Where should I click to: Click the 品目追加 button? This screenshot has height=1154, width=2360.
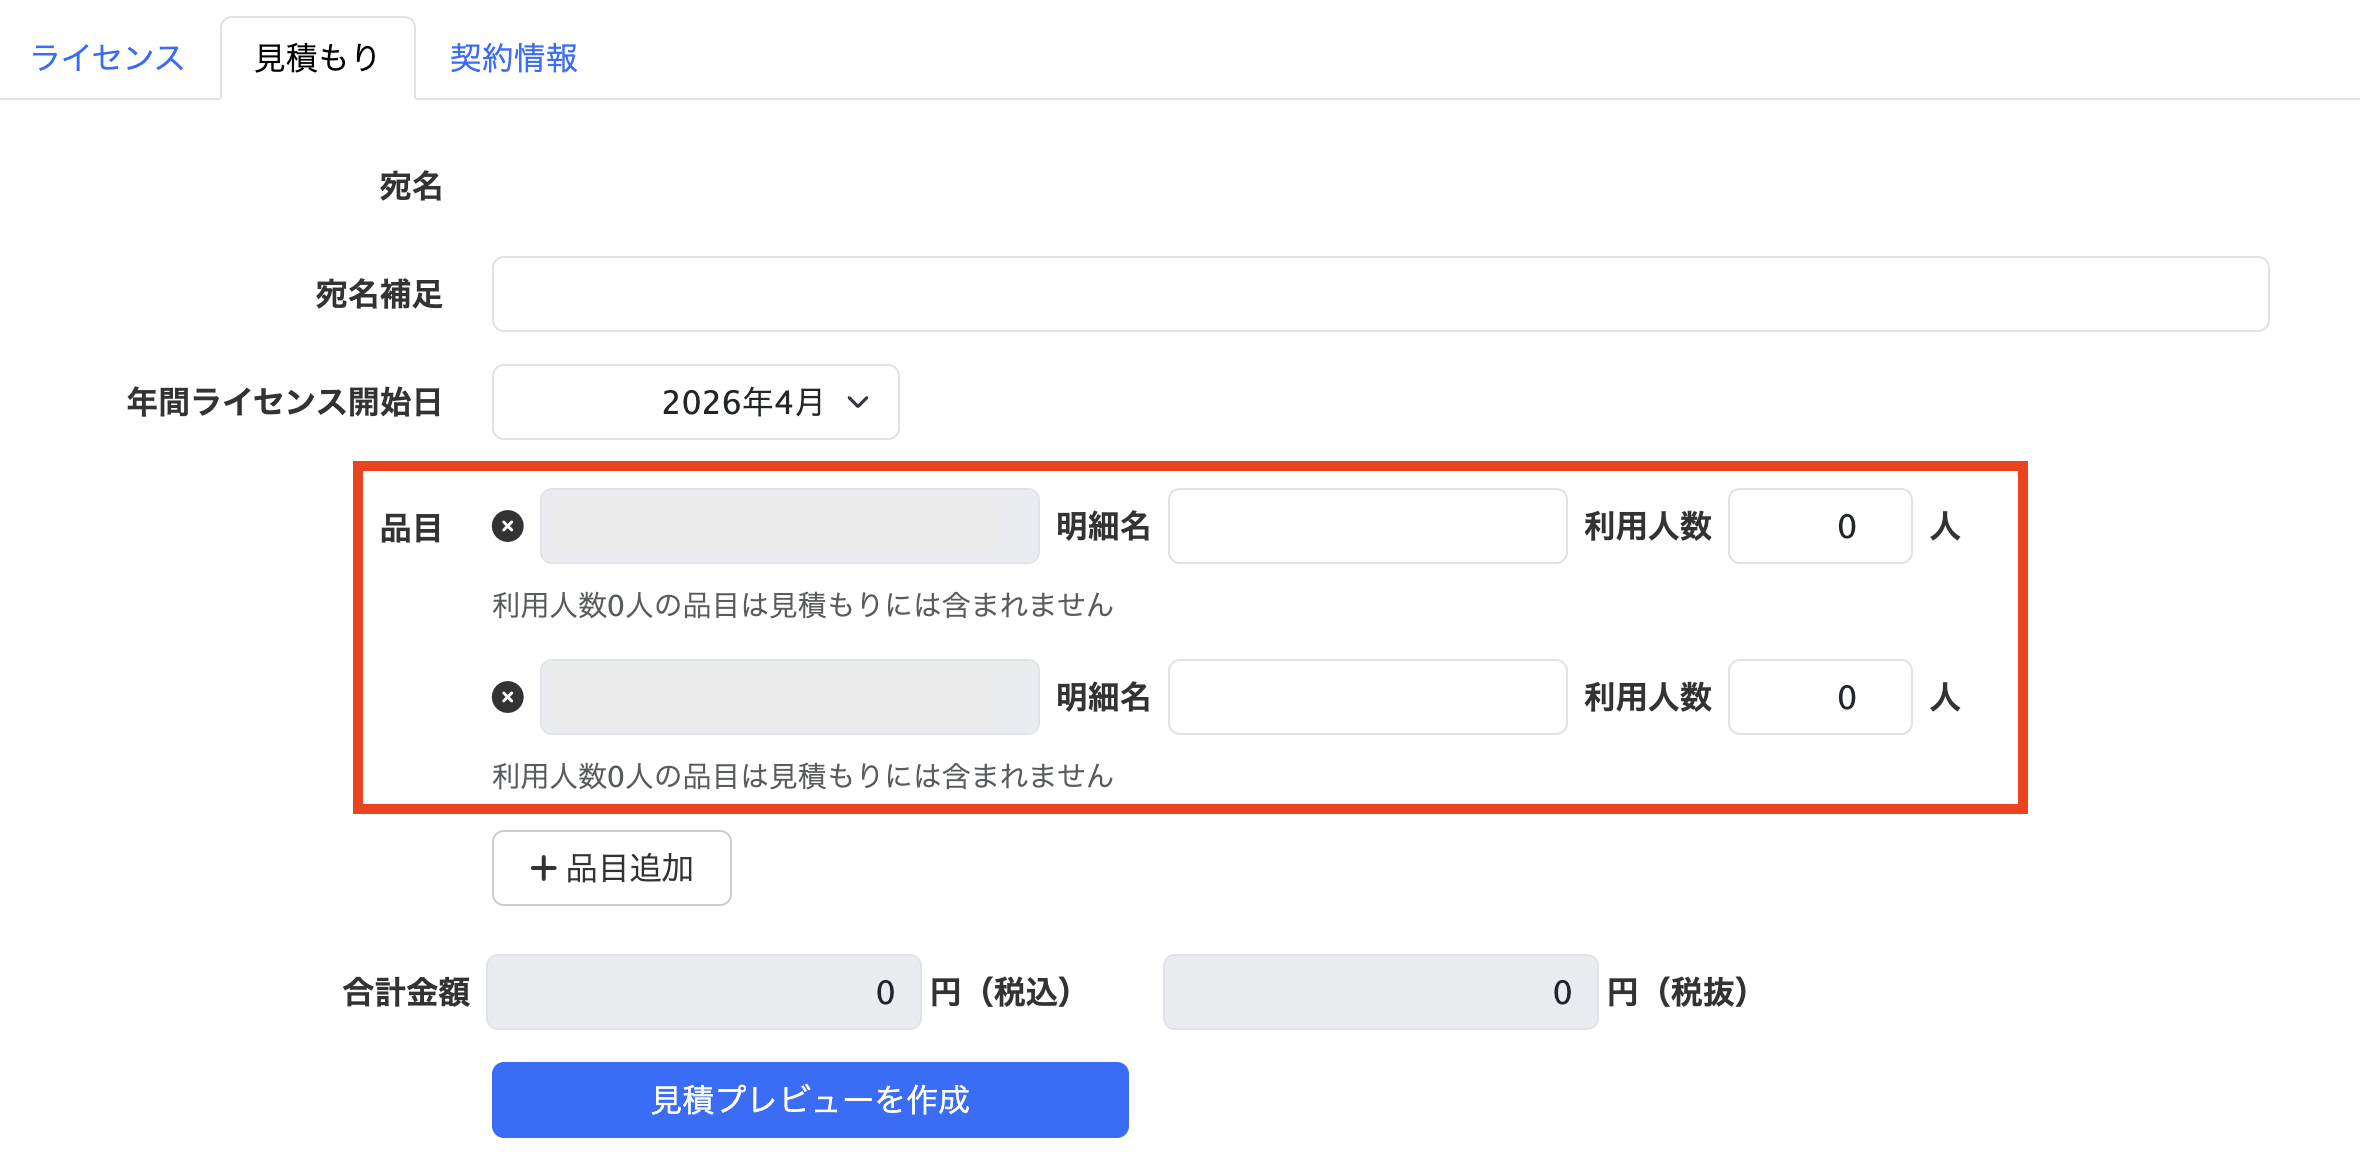click(611, 868)
